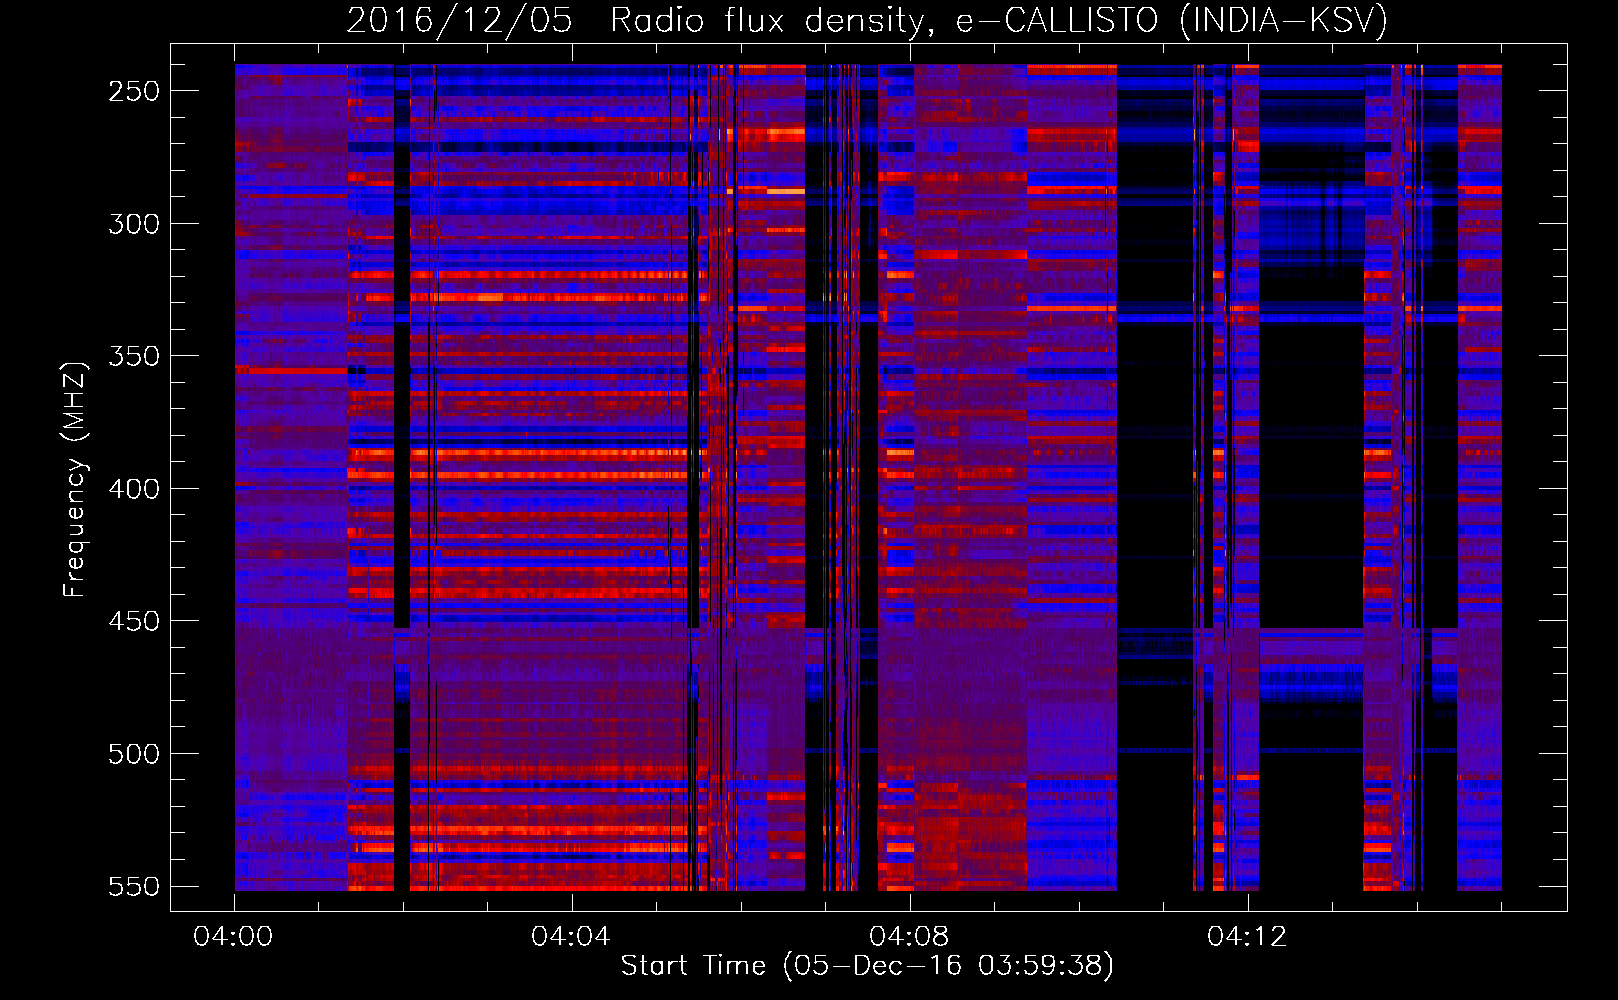1618x1000 pixels.
Task: Click the '04:00' time tick label
Action: pyautogui.click(x=233, y=936)
